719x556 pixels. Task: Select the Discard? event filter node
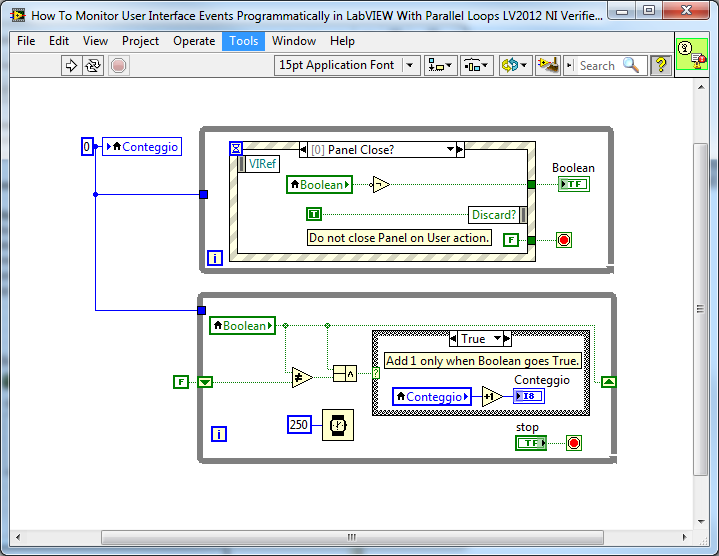pyautogui.click(x=498, y=215)
